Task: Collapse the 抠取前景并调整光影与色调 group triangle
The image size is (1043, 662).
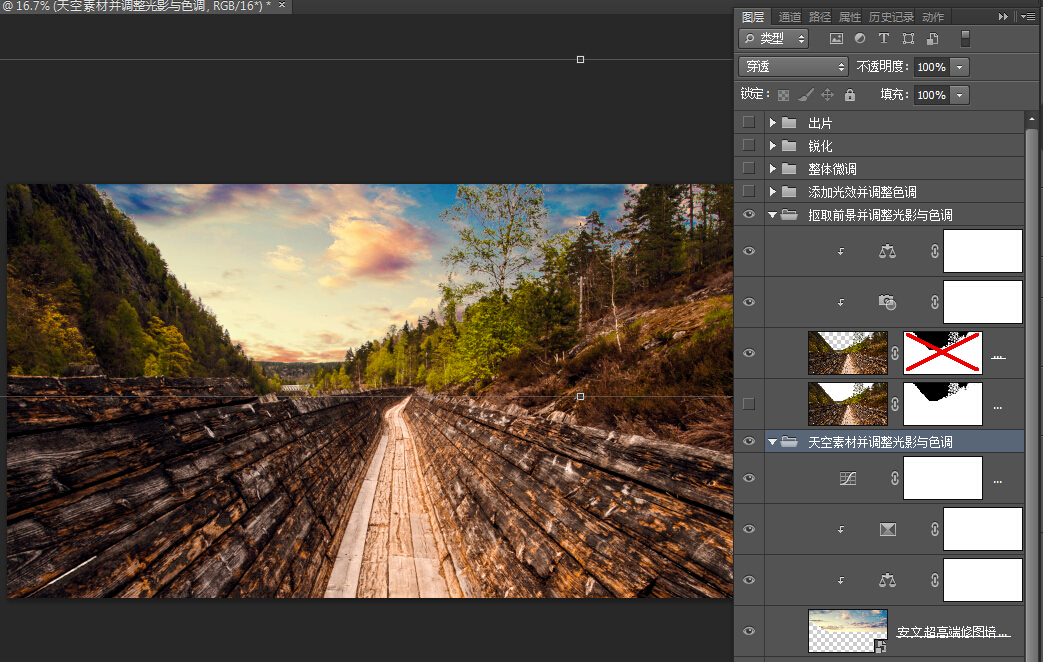Action: point(772,215)
